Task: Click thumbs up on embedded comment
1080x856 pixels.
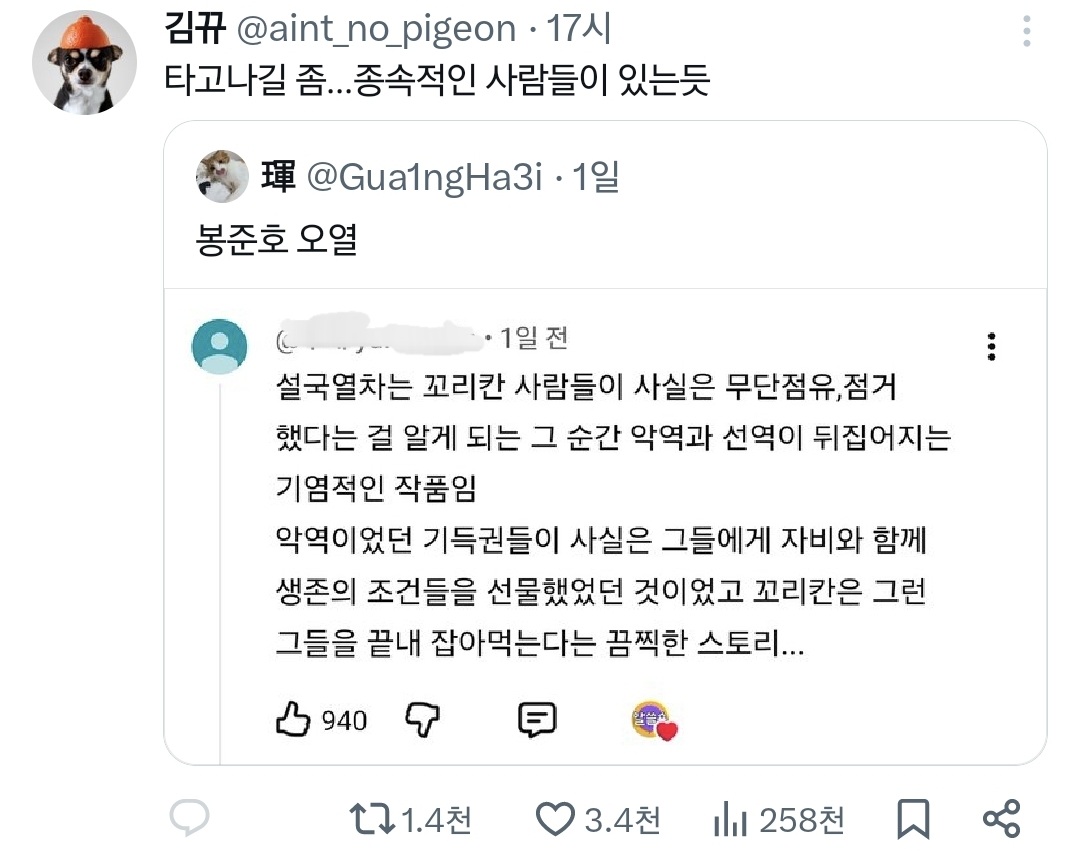Action: point(293,719)
